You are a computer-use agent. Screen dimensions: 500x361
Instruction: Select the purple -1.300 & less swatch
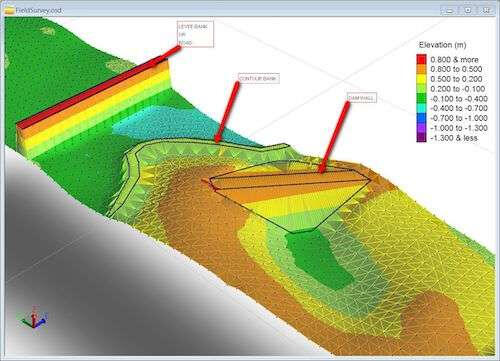[421, 137]
